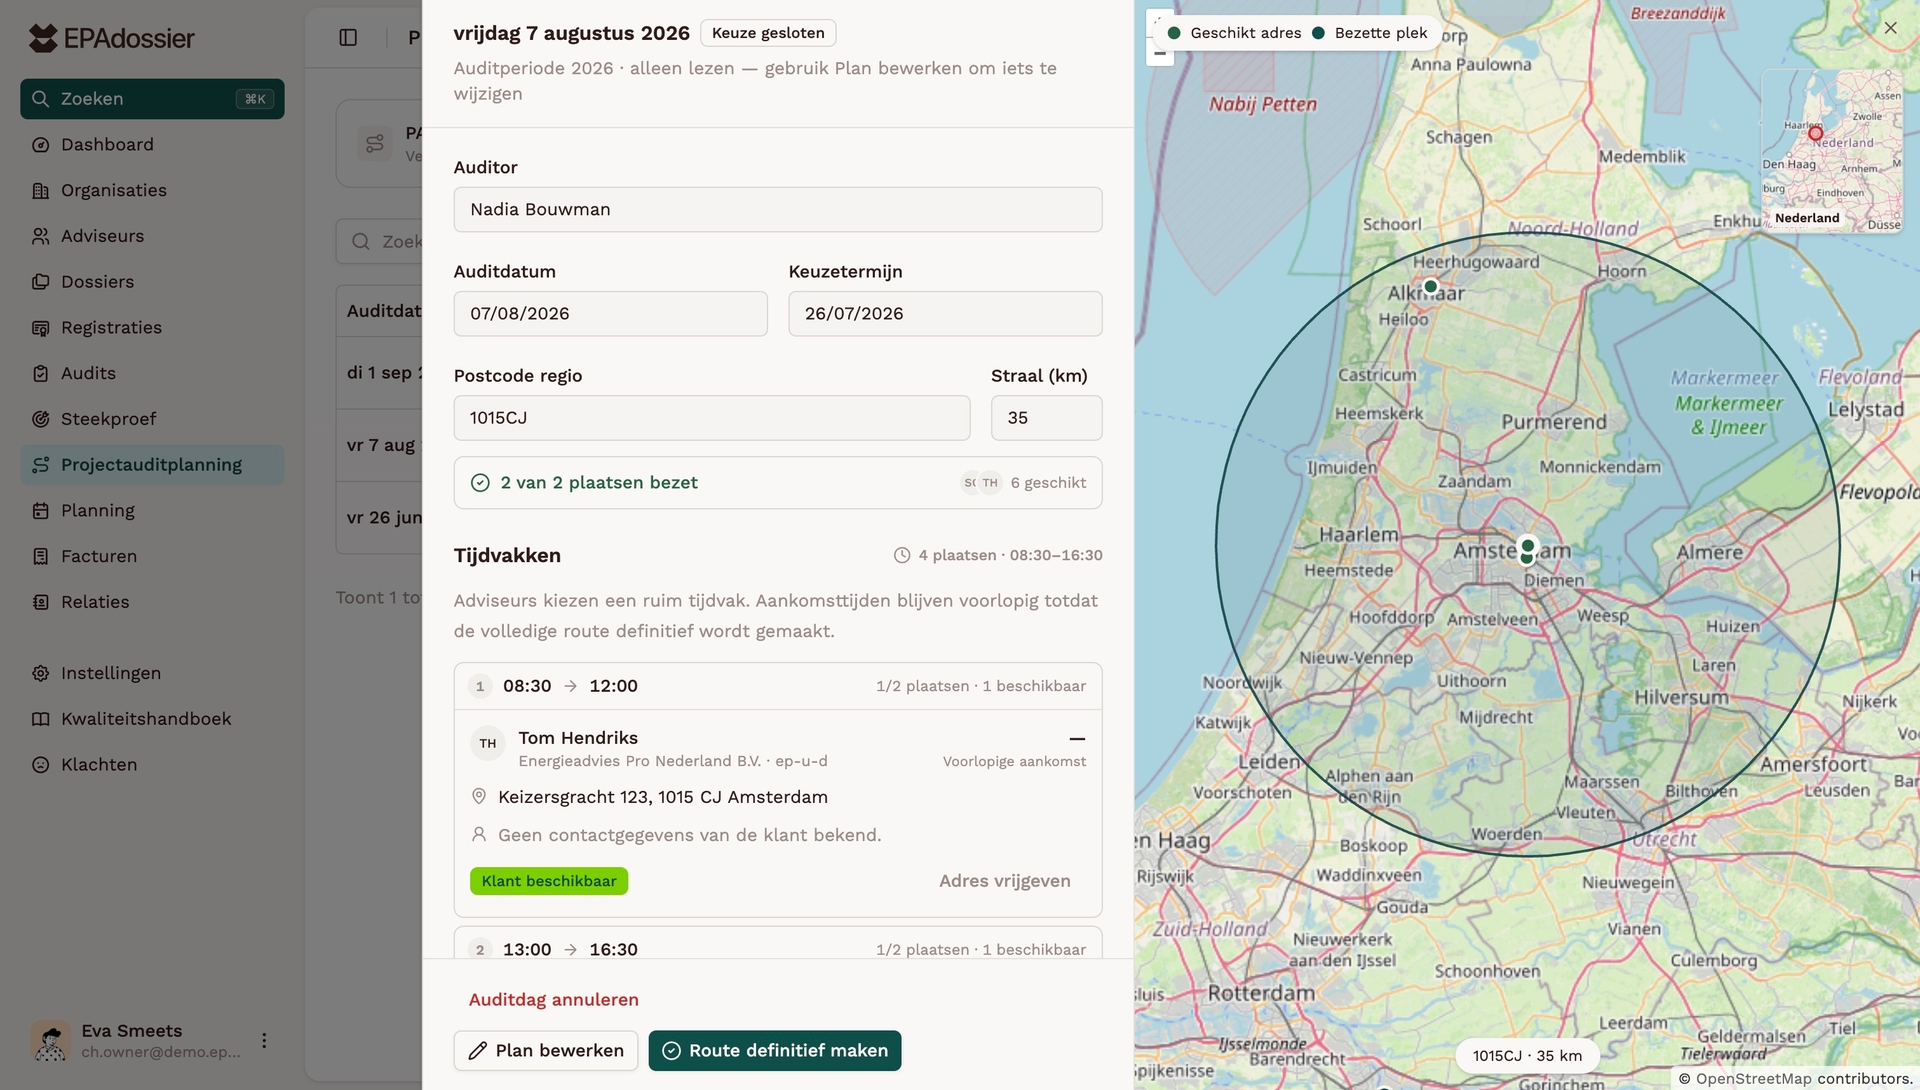This screenshot has width=1920, height=1090.
Task: Click the Alkmaar address marker on the map
Action: (x=1431, y=287)
